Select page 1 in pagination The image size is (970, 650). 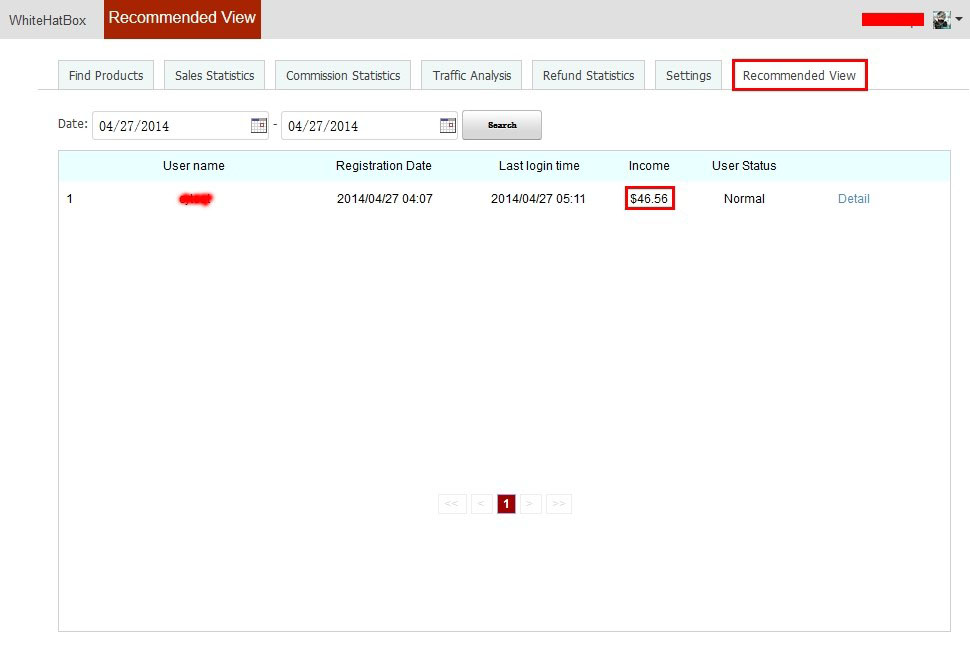(x=507, y=504)
